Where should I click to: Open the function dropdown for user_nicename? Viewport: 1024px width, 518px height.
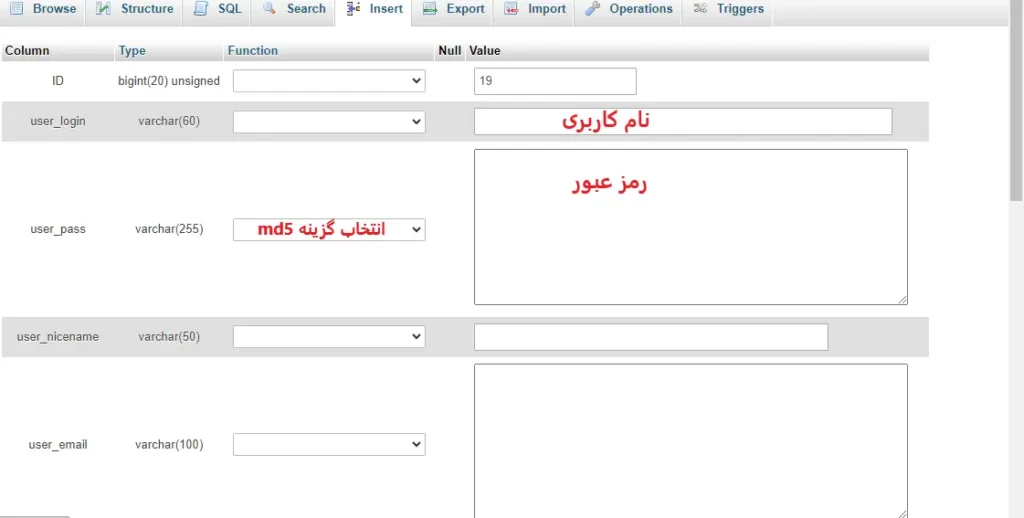[329, 336]
